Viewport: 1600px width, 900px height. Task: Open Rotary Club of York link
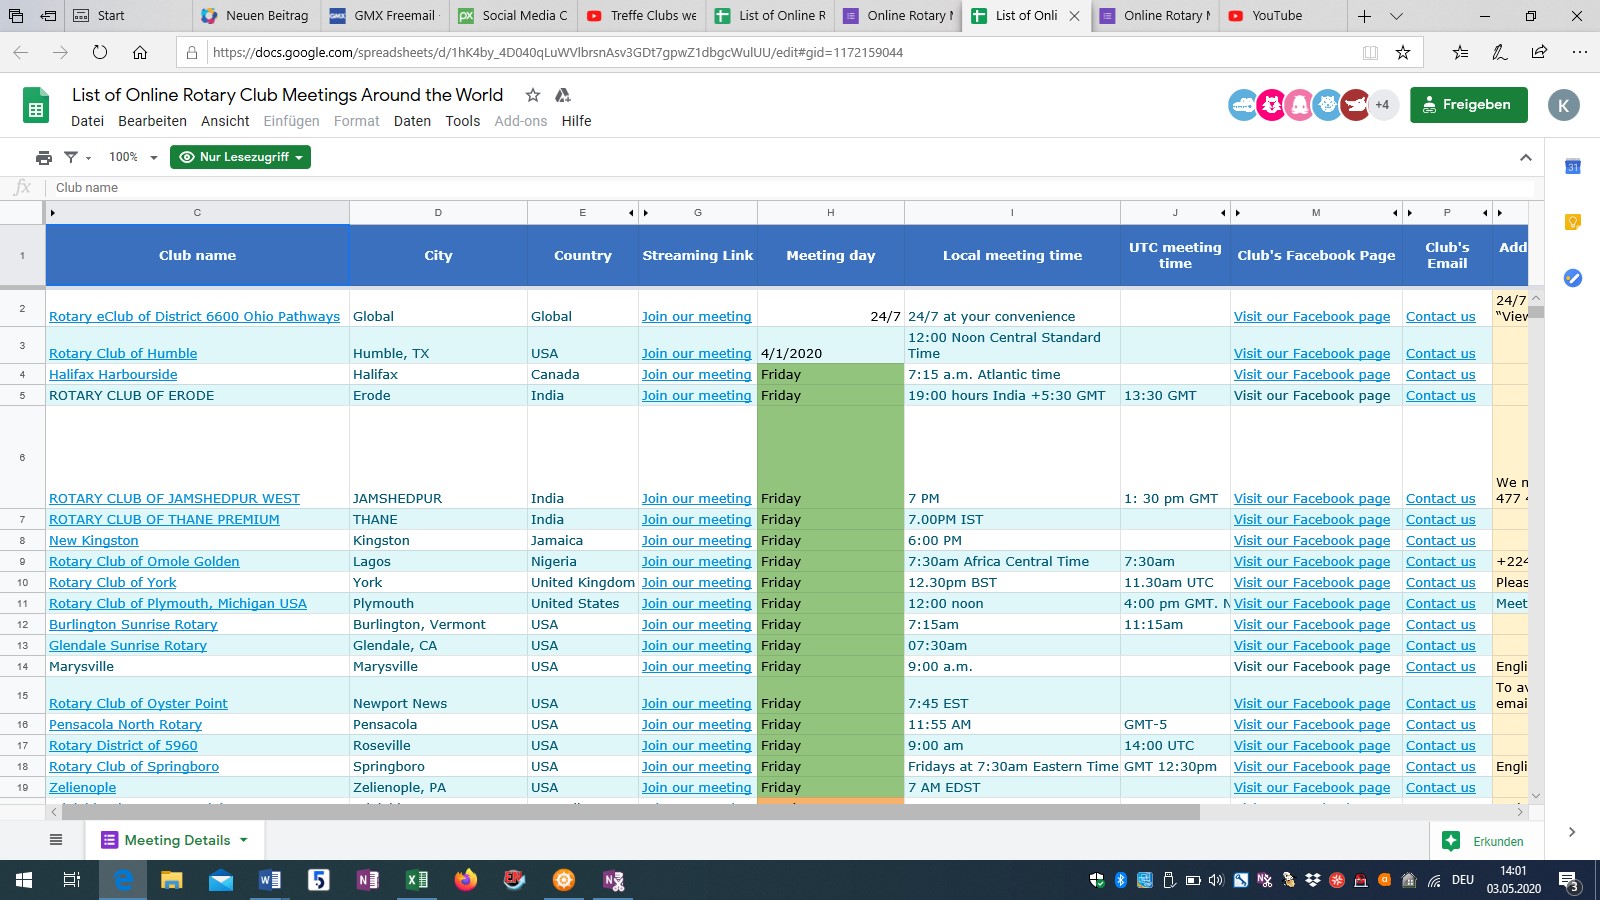(112, 582)
